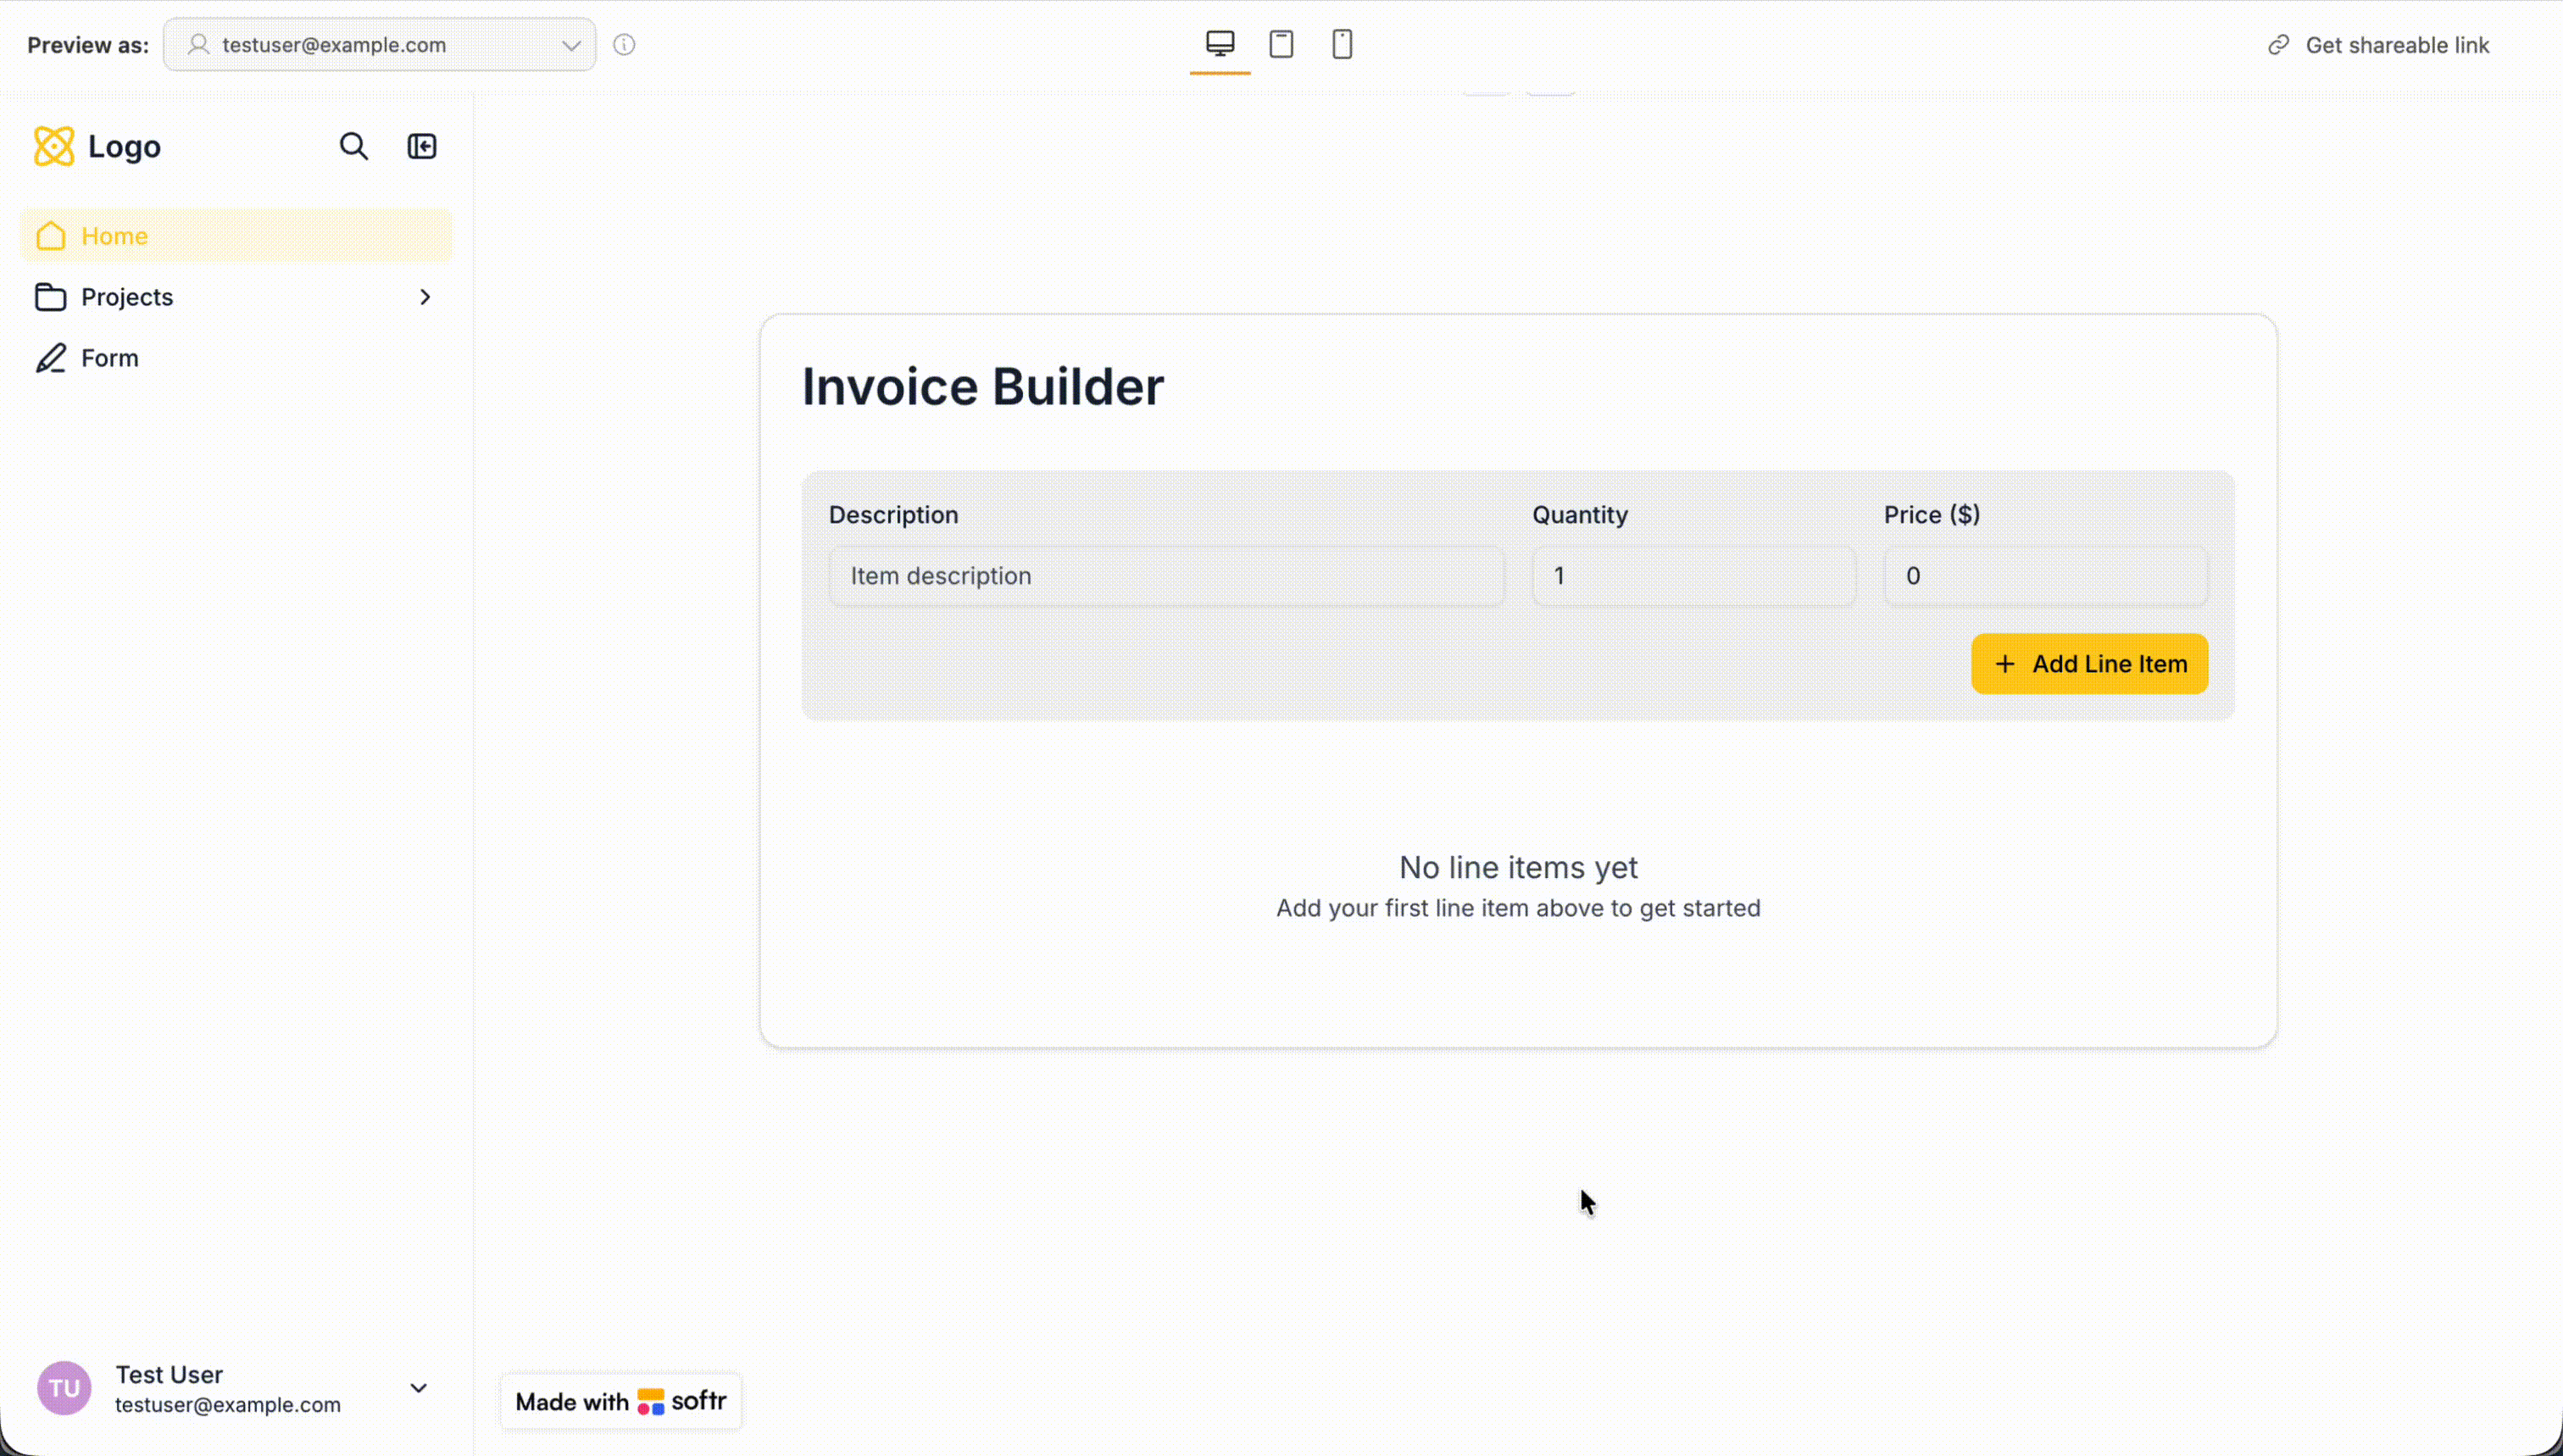Click the info icon beside user selector
Image resolution: width=2563 pixels, height=1456 pixels.
pyautogui.click(x=624, y=45)
